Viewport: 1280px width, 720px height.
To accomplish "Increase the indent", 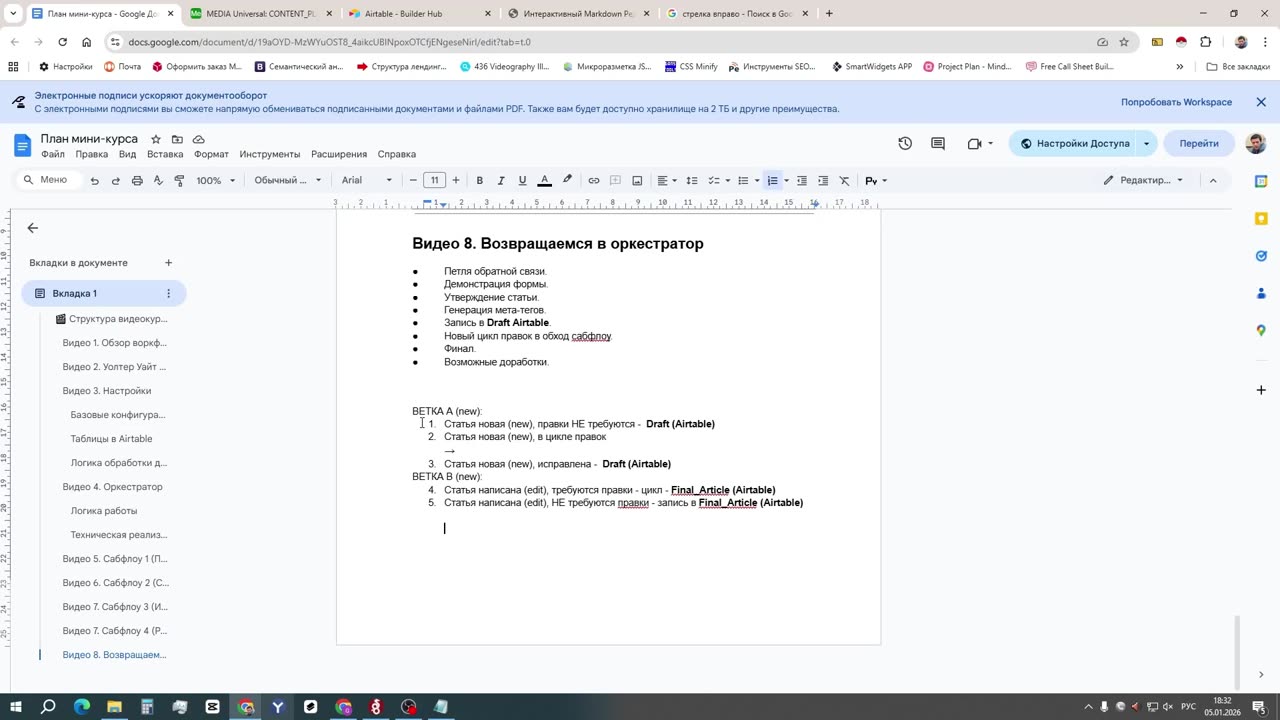I will (823, 181).
